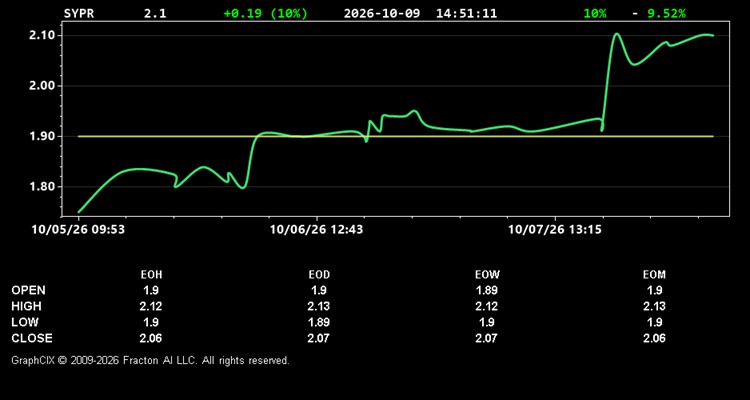Screen dimensions: 750x400
Task: Click the +0.19 (10%) change value
Action: coord(265,13)
